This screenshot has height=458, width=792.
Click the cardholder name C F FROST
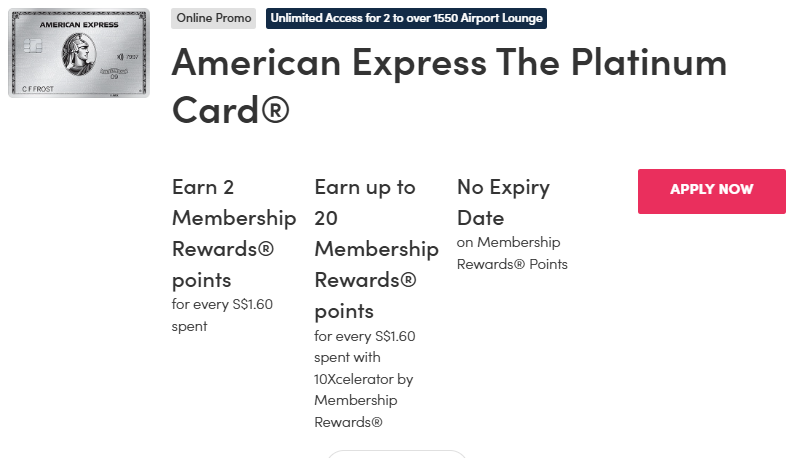37,90
